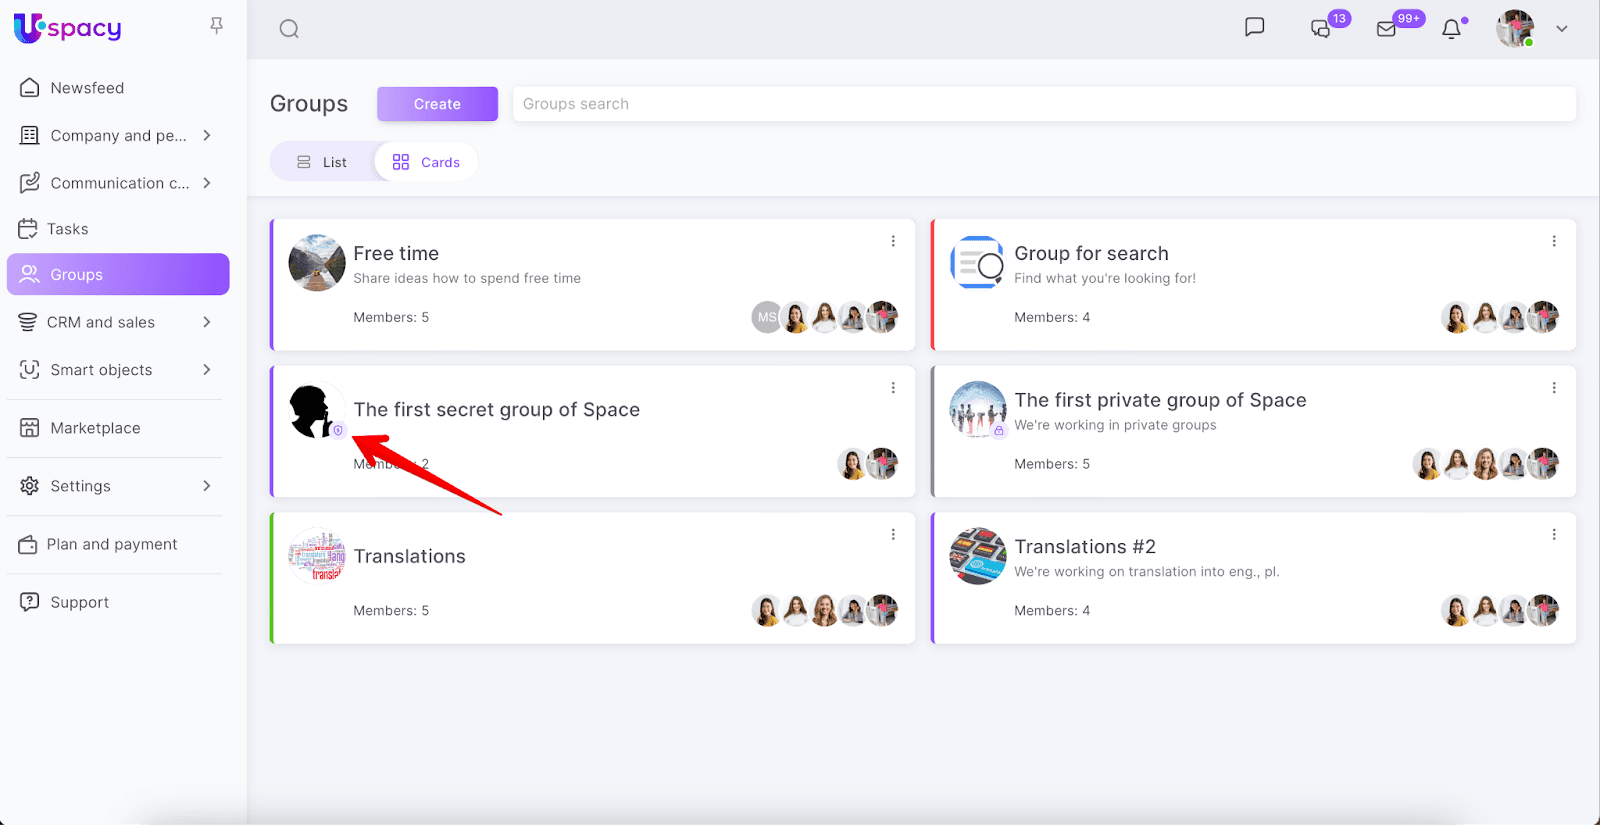Expand the Settings submenu chevron
The image size is (1600, 825).
coord(207,486)
